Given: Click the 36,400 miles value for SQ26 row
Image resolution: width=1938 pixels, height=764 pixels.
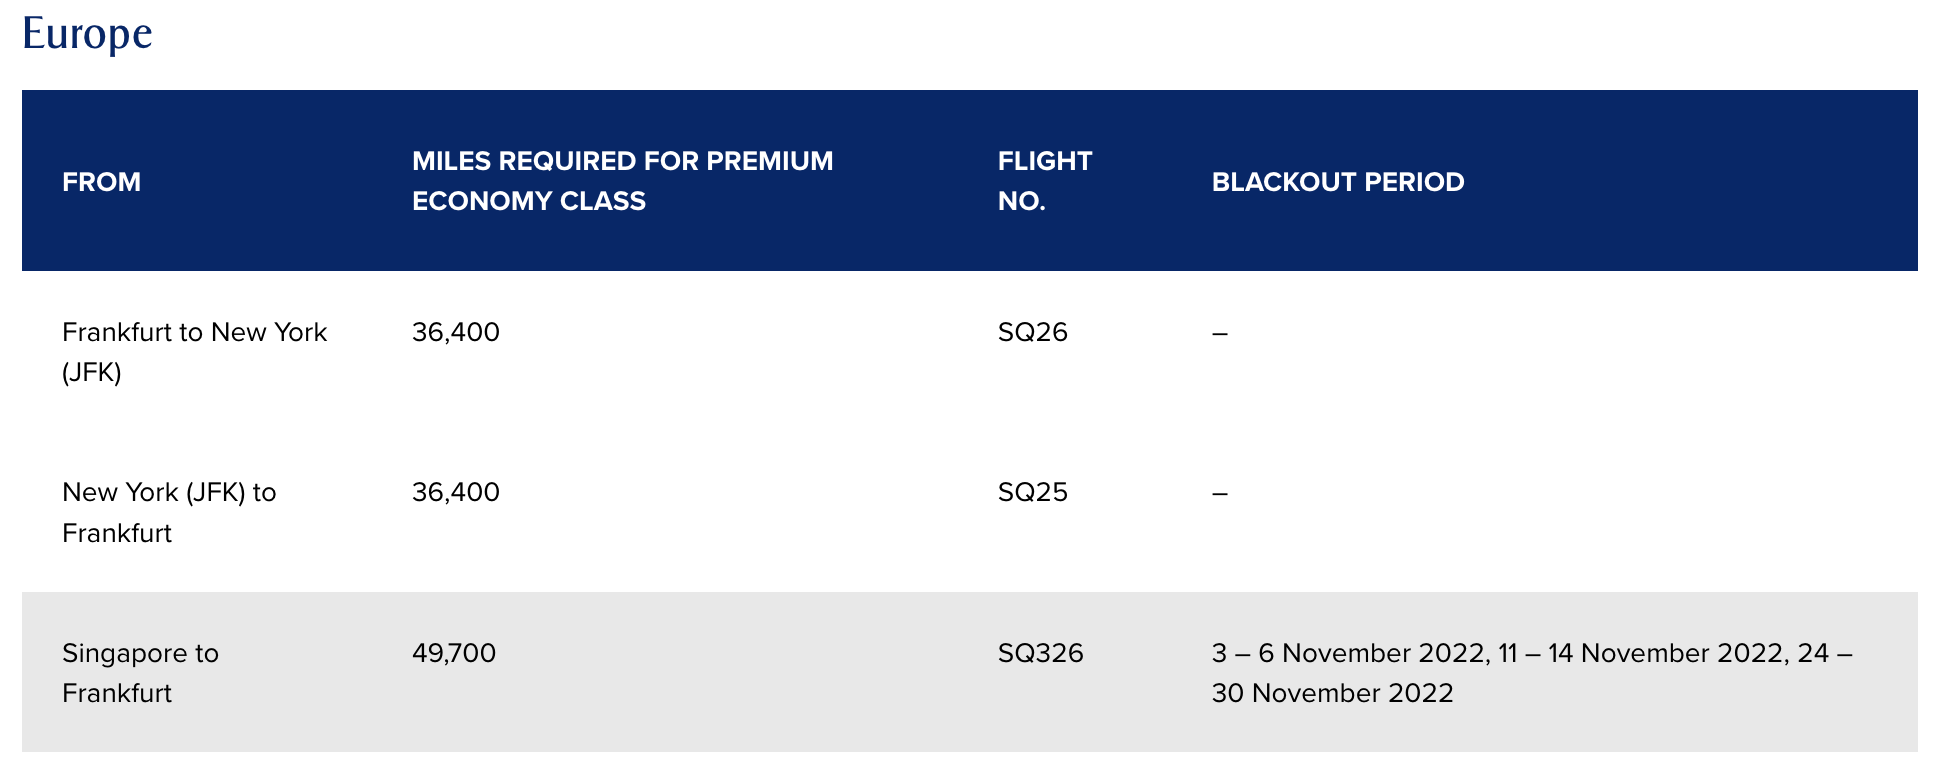Looking at the screenshot, I should [x=456, y=332].
